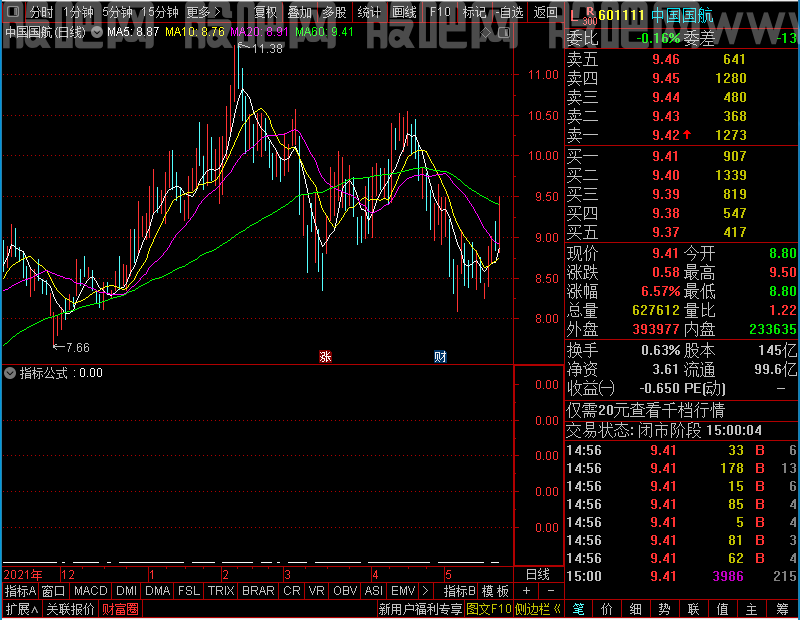Select the DMA indicator tab
Image resolution: width=800 pixels, height=620 pixels.
pos(158,591)
